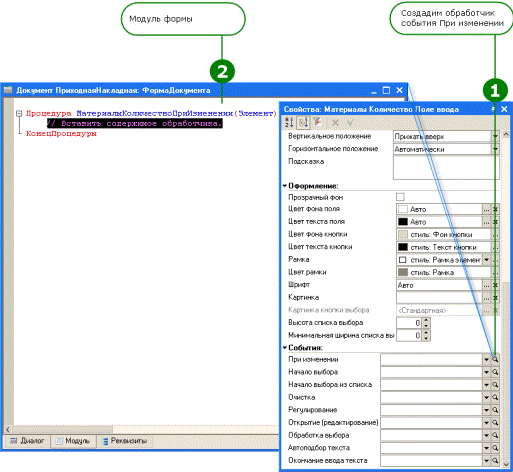Open the Вертикальное положение dropdown

[x=495, y=136]
